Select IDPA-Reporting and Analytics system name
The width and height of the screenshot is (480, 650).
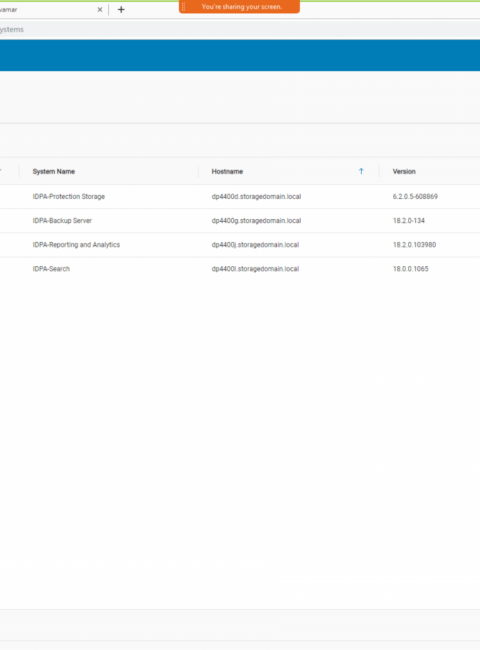tap(76, 245)
